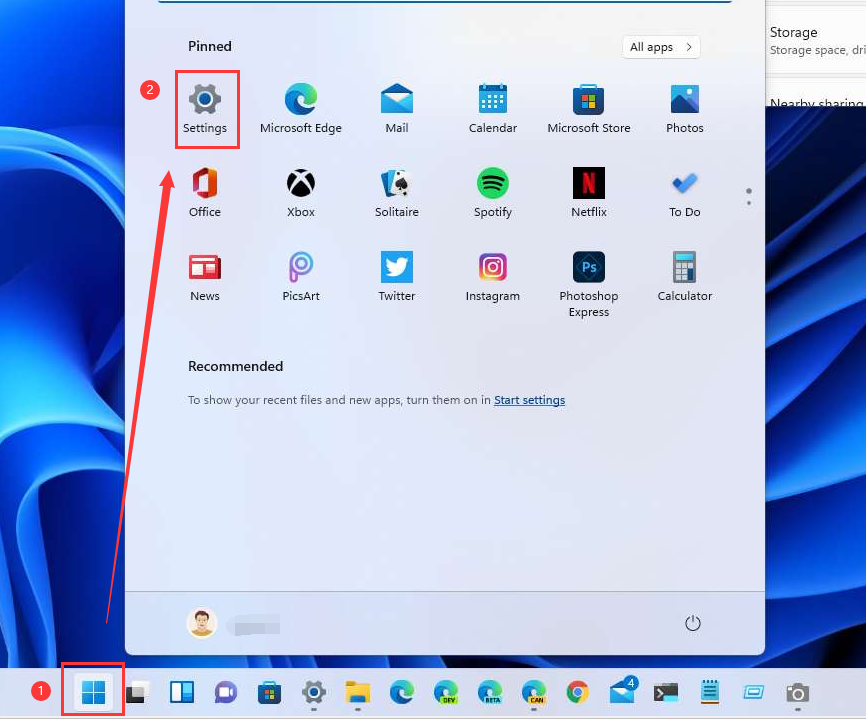Open Edge Dev from the taskbar

[x=446, y=691]
